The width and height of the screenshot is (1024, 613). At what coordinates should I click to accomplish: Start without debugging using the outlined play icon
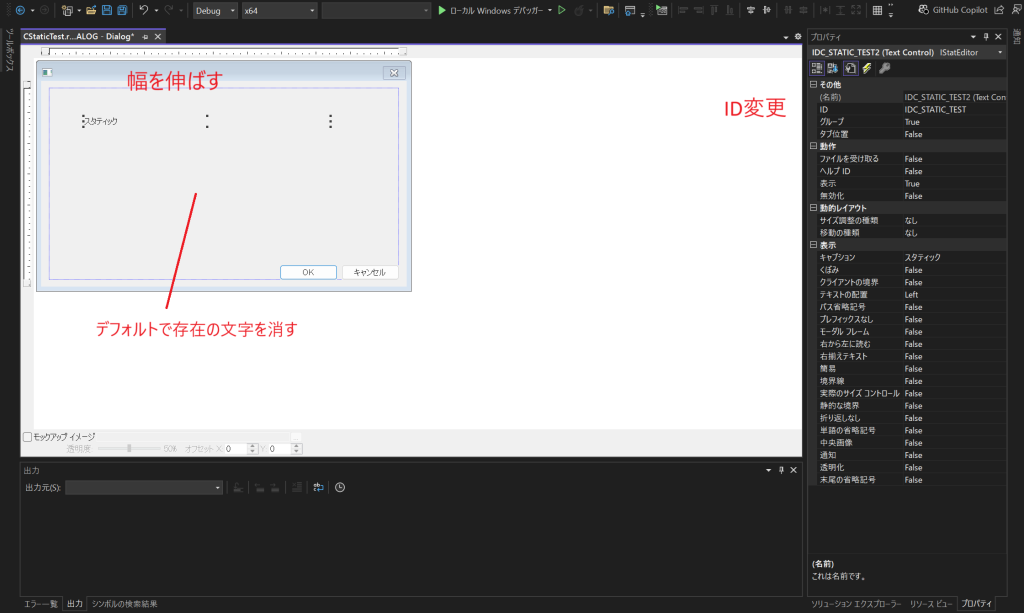click(x=561, y=10)
